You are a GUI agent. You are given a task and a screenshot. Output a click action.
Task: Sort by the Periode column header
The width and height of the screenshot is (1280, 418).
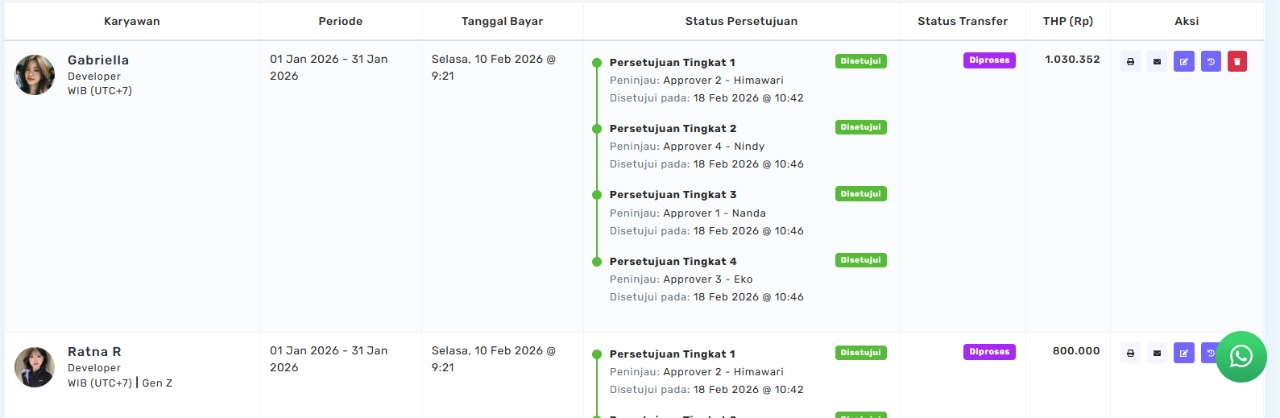(340, 21)
